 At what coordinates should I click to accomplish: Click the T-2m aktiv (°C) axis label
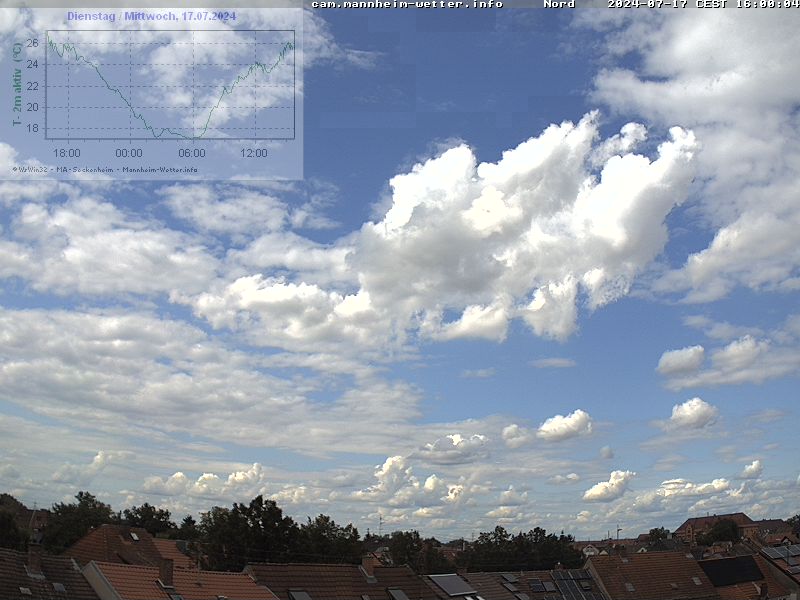[x=17, y=85]
